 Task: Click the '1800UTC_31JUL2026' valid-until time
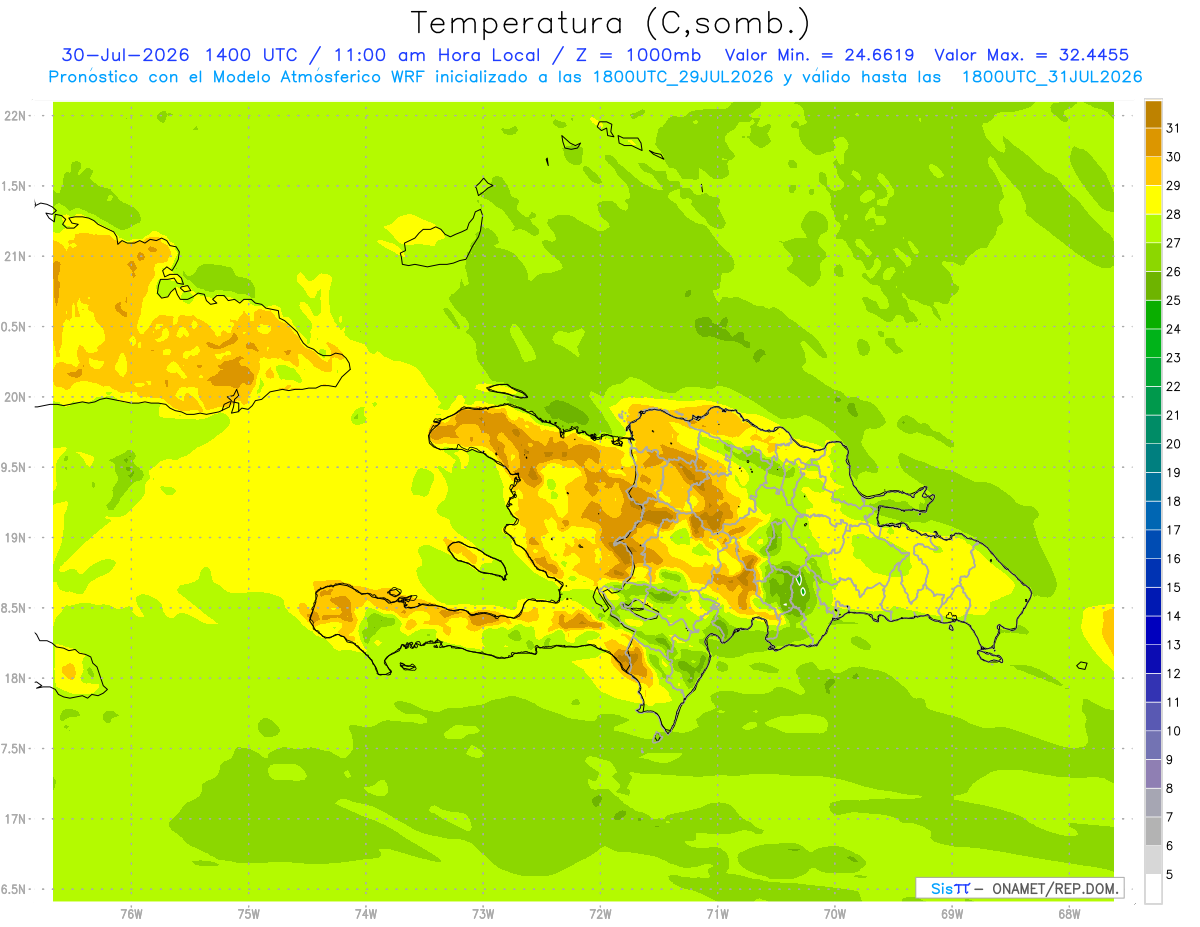coord(1053,77)
